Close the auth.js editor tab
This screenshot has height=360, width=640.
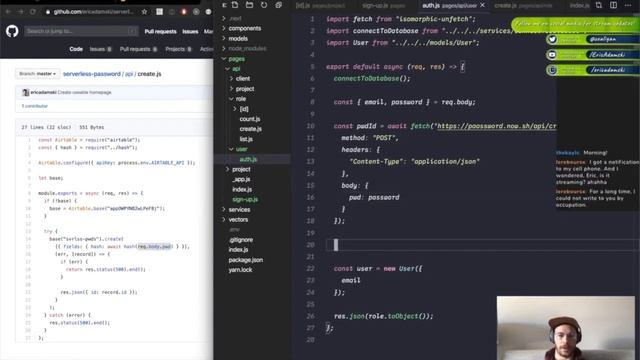tap(482, 5)
